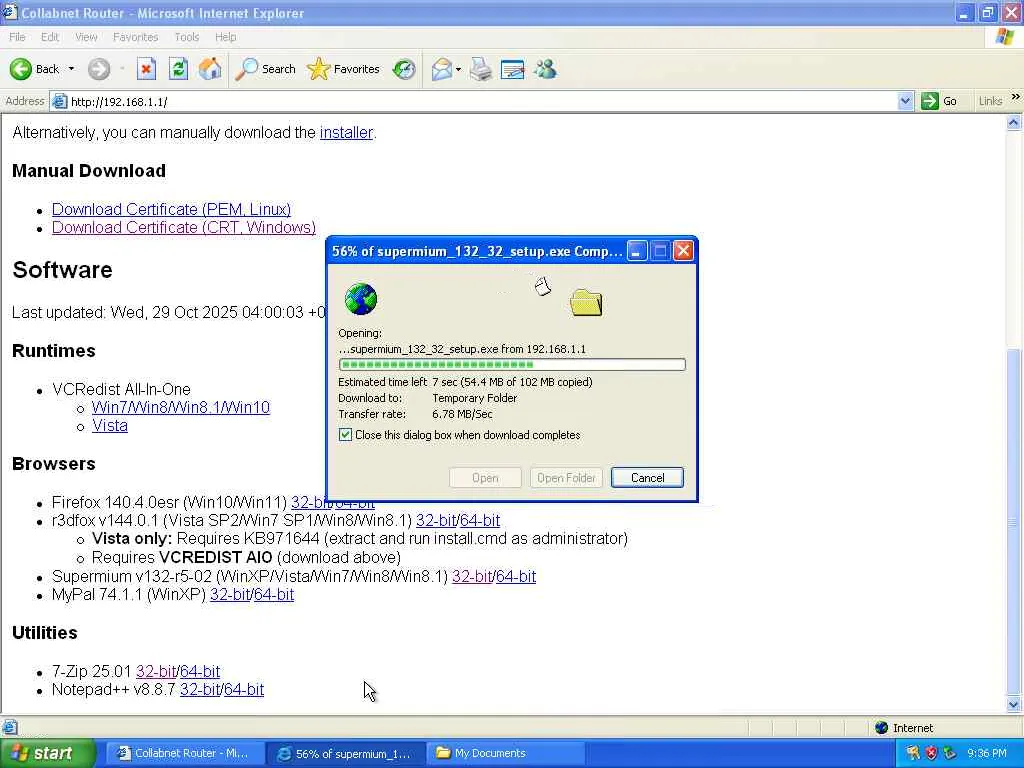1024x768 pixels.
Task: Download 7-Zip 64-bit link
Action: 200,671
